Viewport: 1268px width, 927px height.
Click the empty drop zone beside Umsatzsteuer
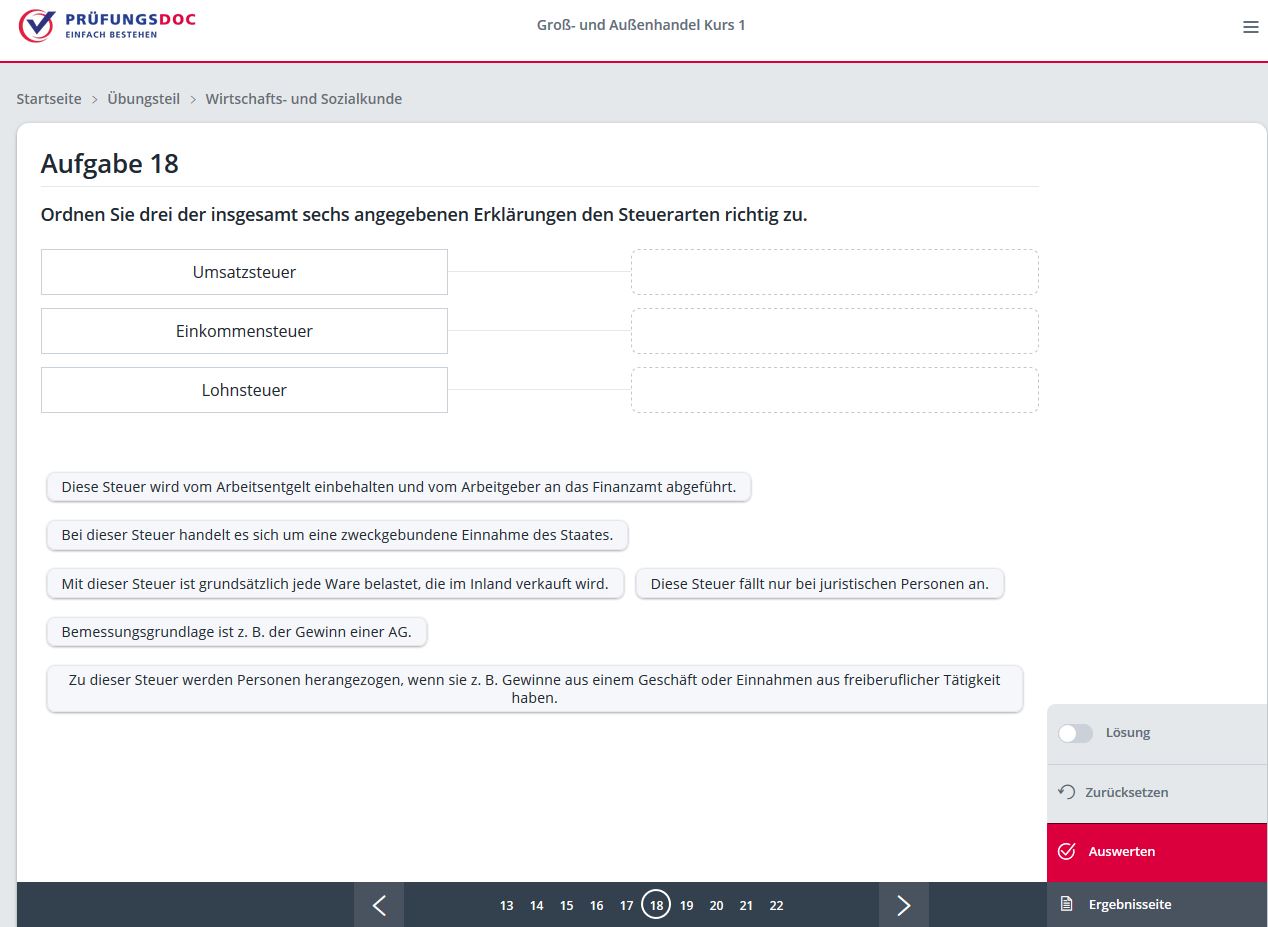[x=834, y=272]
